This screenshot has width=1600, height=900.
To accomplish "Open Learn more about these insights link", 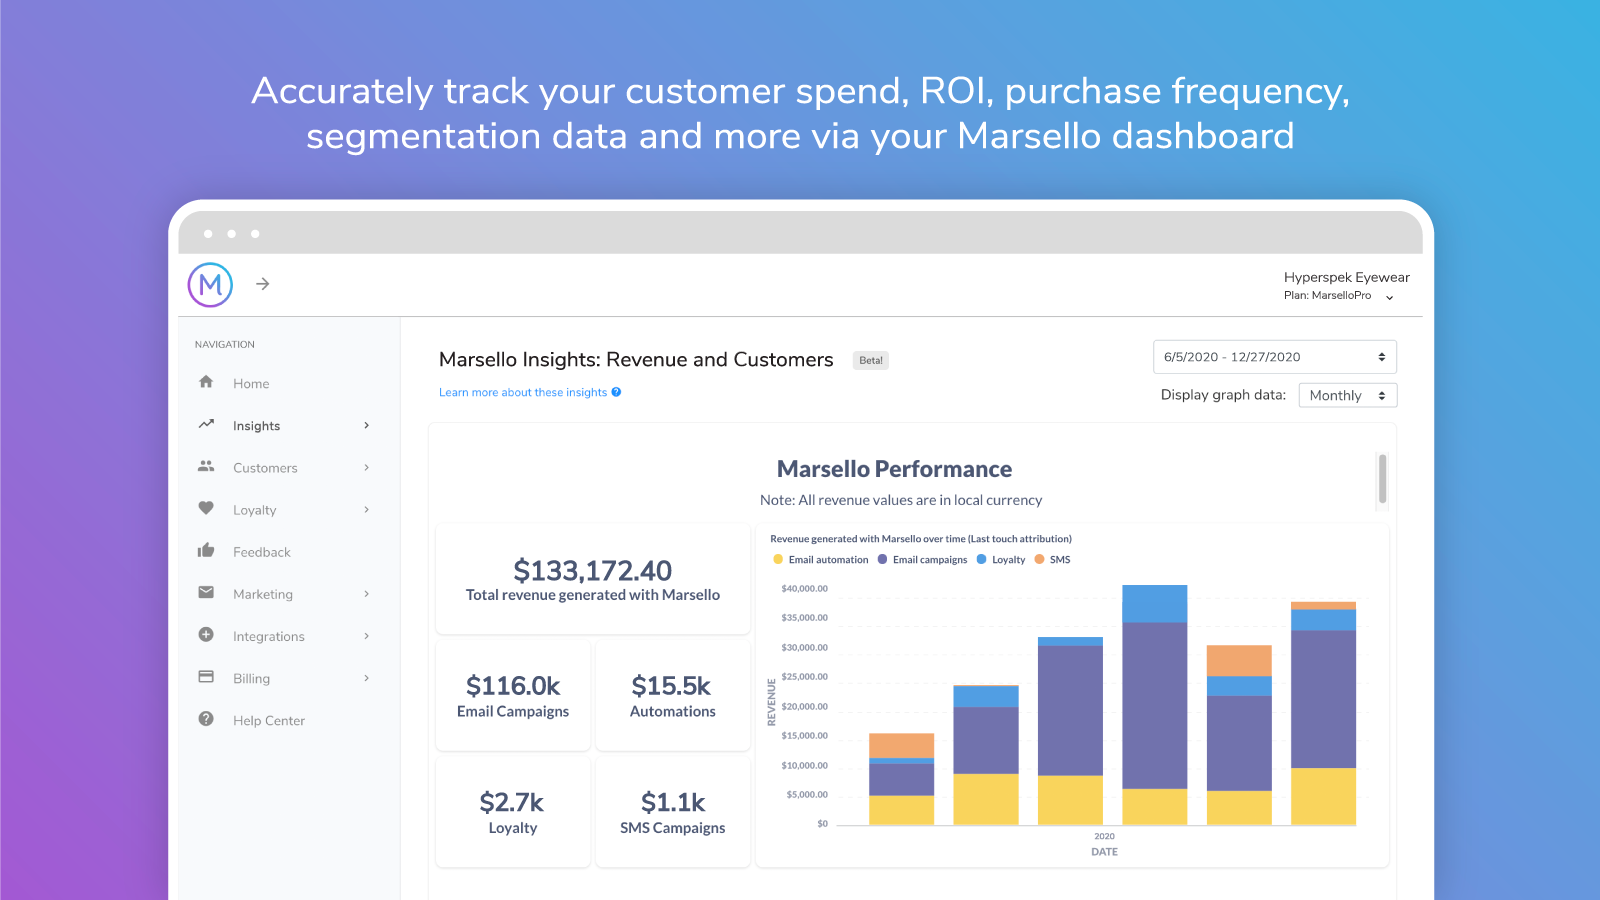I will [x=523, y=392].
